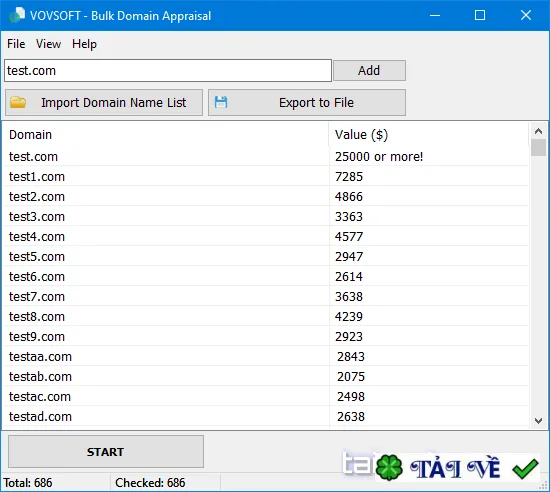Click the folder icon on Import button
550x492 pixels.
tap(18, 102)
